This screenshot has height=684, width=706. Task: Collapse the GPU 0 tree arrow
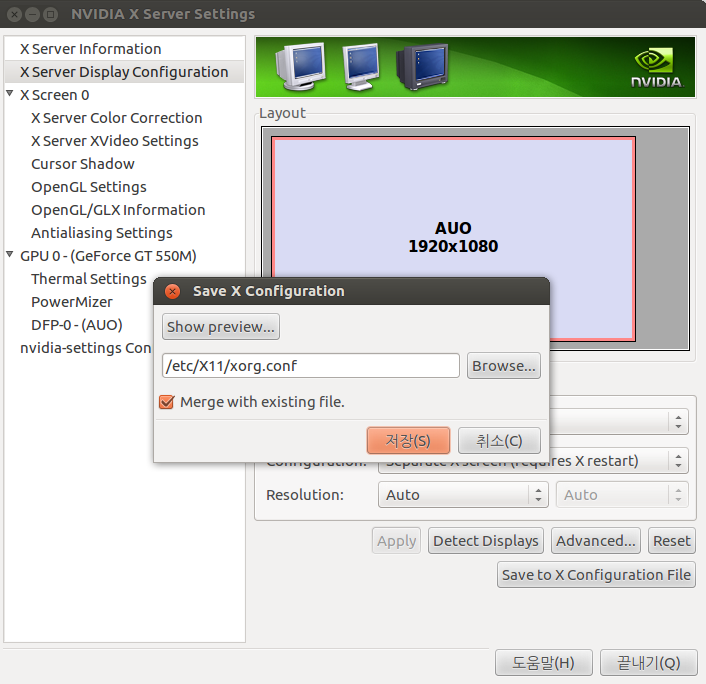[10, 254]
